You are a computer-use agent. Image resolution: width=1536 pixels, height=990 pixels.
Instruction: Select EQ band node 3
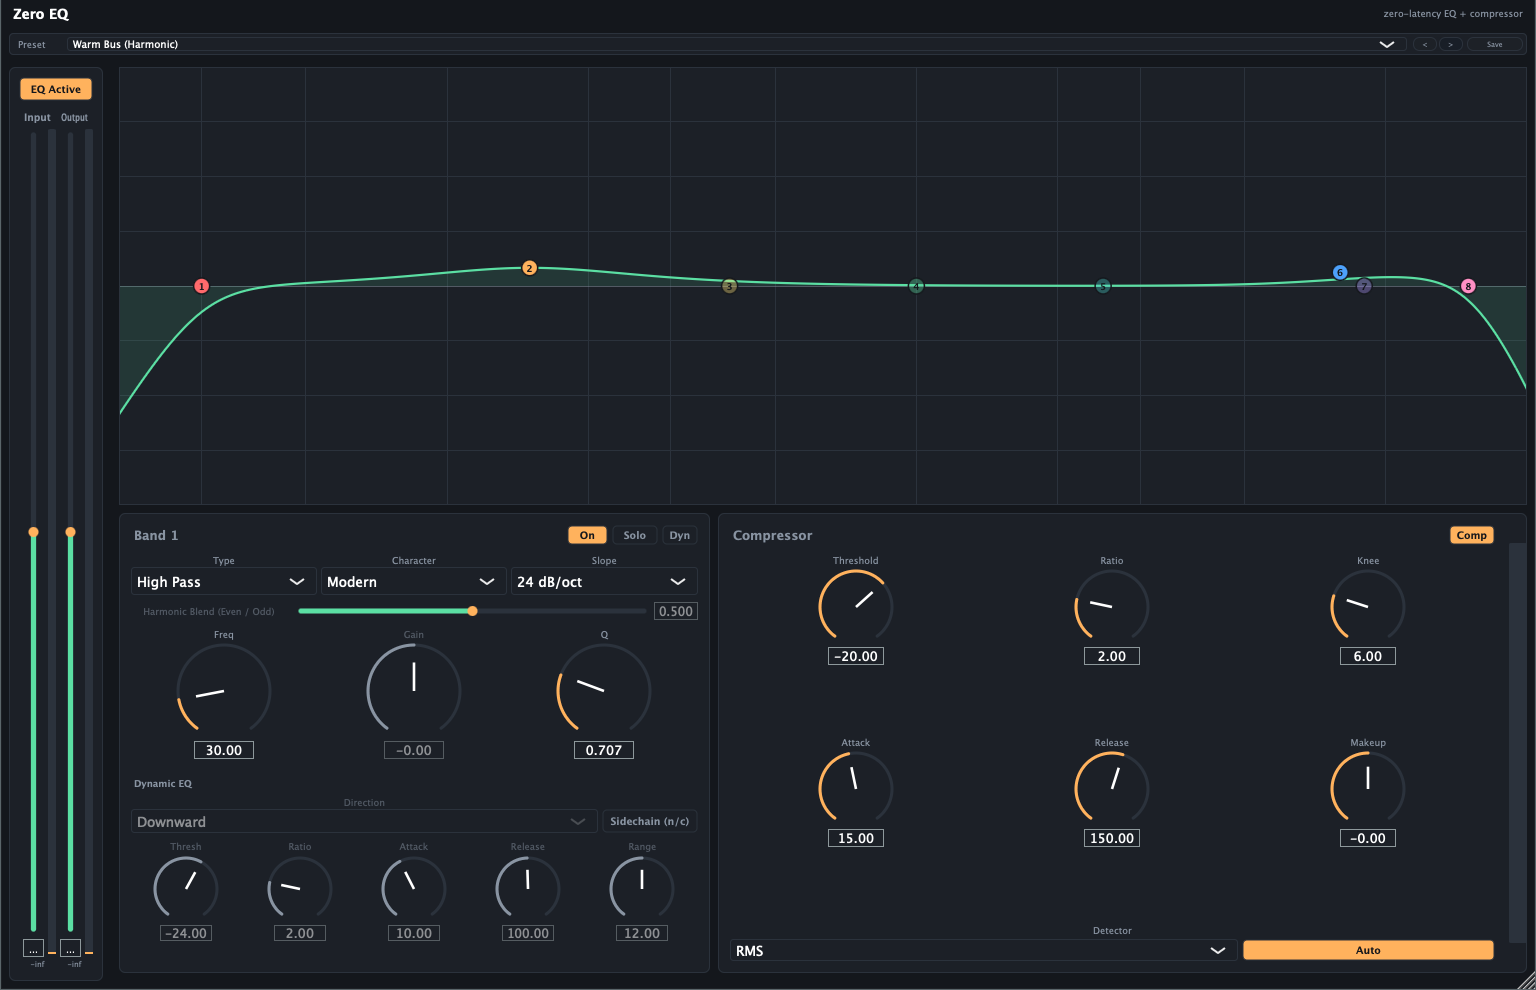coord(729,286)
